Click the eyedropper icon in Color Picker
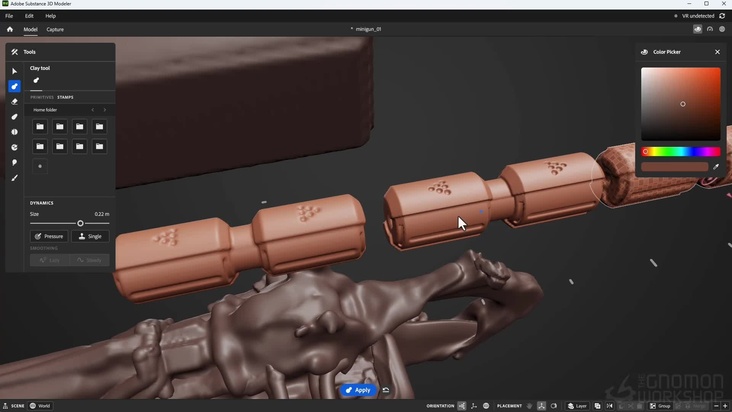732x412 pixels. [x=715, y=167]
